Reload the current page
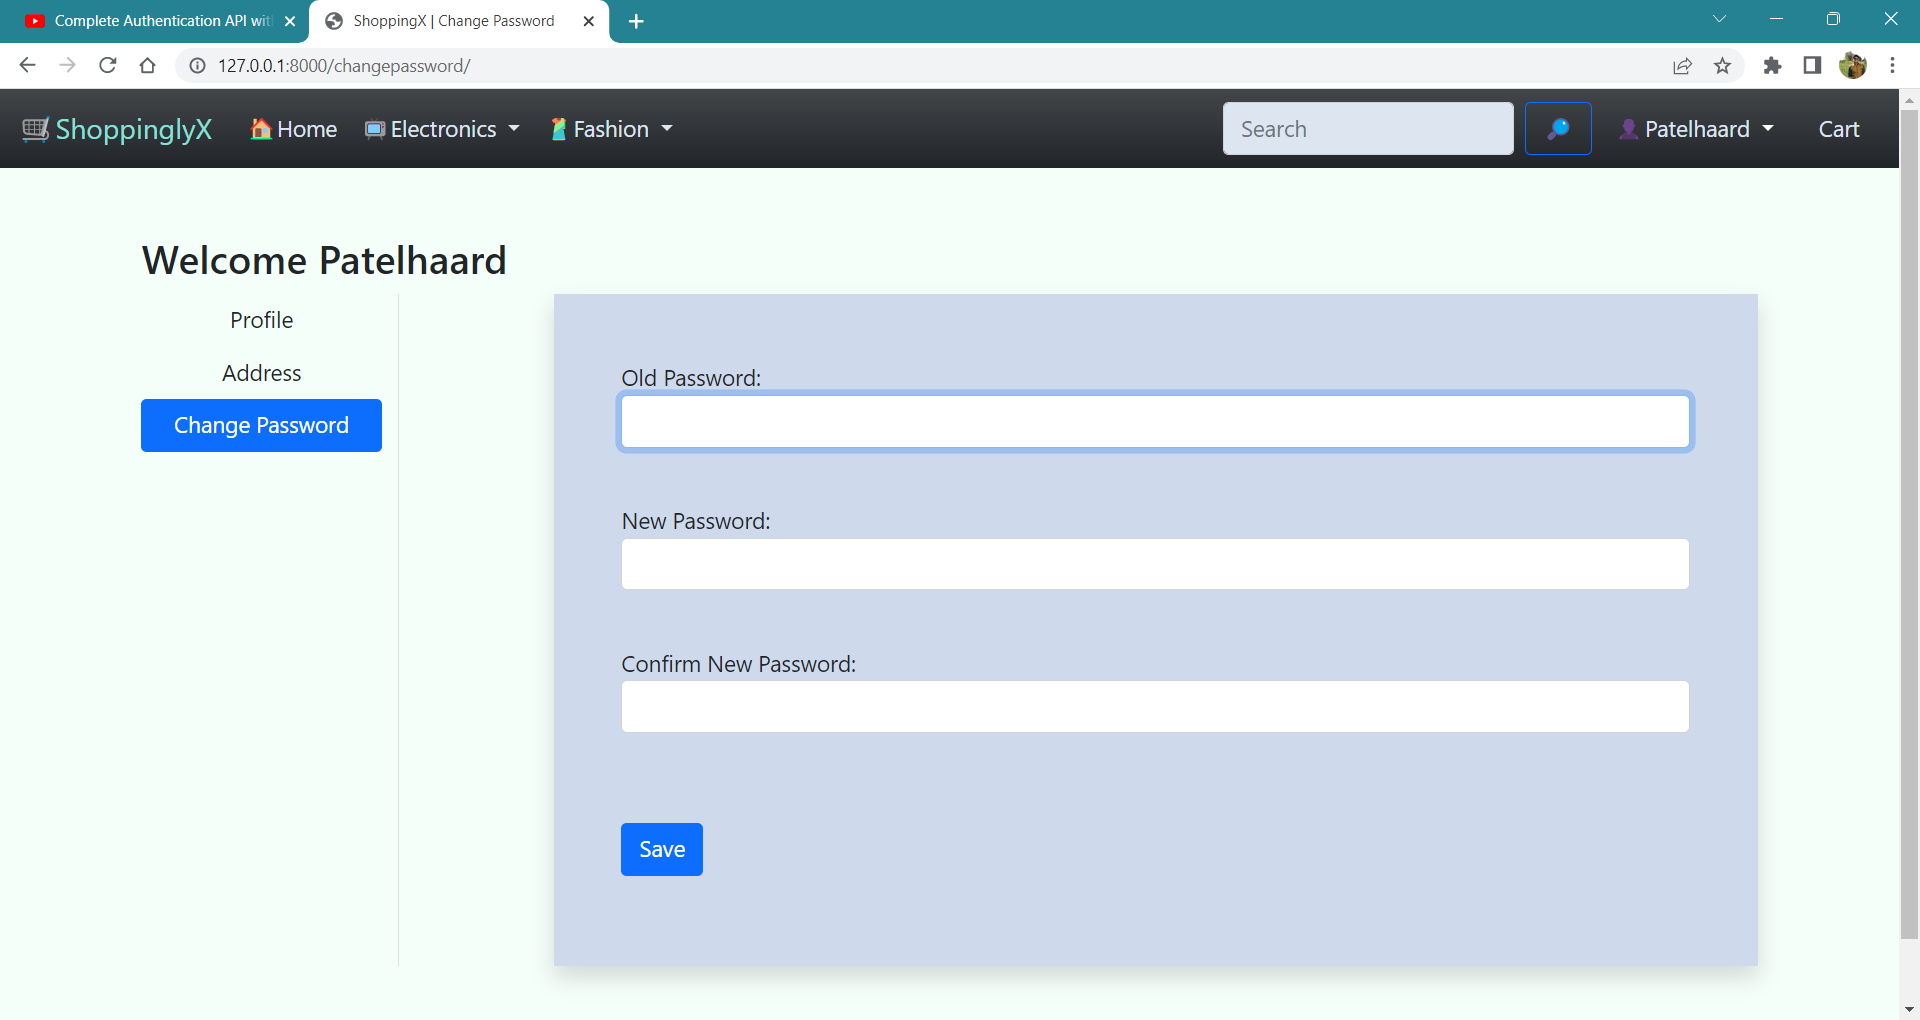The height and width of the screenshot is (1020, 1920). [x=108, y=66]
